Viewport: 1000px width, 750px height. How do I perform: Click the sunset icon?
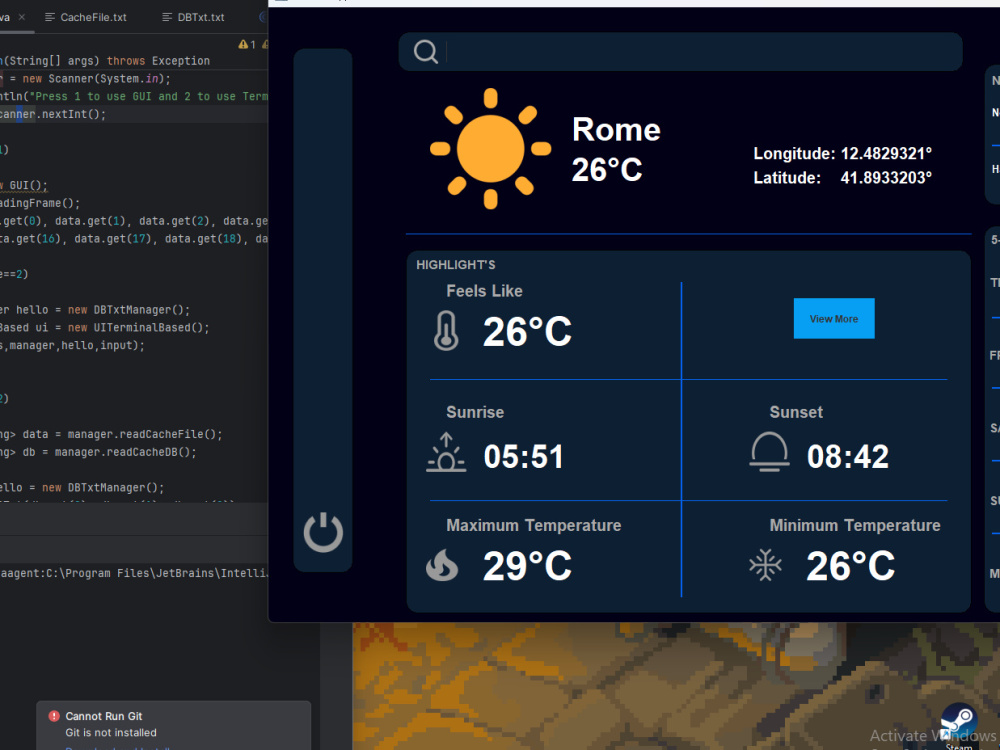769,452
